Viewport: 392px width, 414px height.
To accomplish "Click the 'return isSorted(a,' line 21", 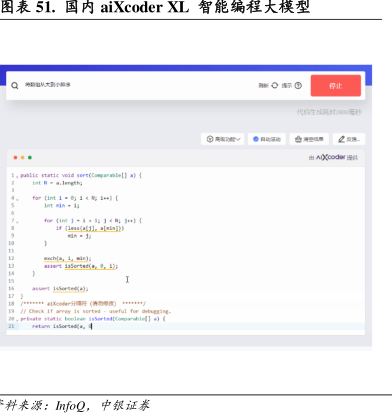I will coord(62,326).
